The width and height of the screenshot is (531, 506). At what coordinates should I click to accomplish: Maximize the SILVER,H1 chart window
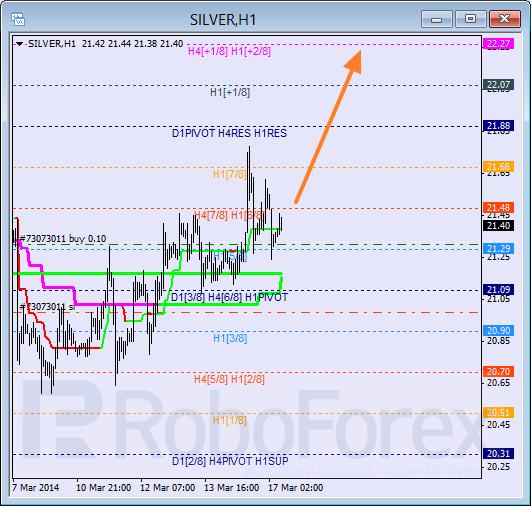(x=470, y=19)
